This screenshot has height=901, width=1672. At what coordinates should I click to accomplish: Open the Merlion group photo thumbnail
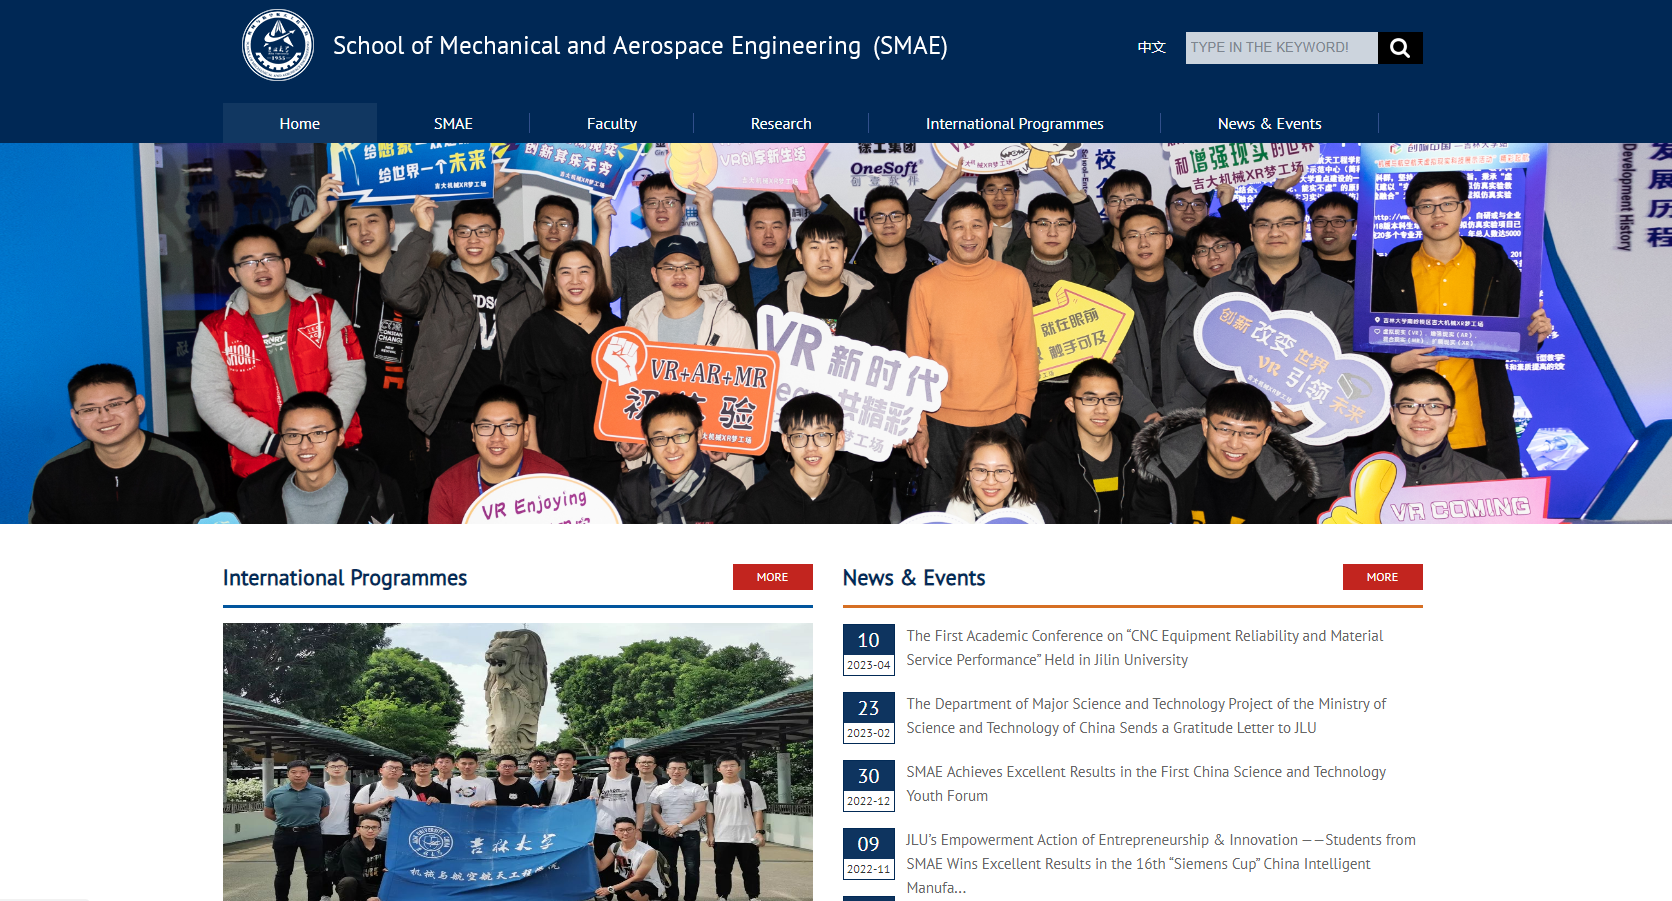coord(518,762)
